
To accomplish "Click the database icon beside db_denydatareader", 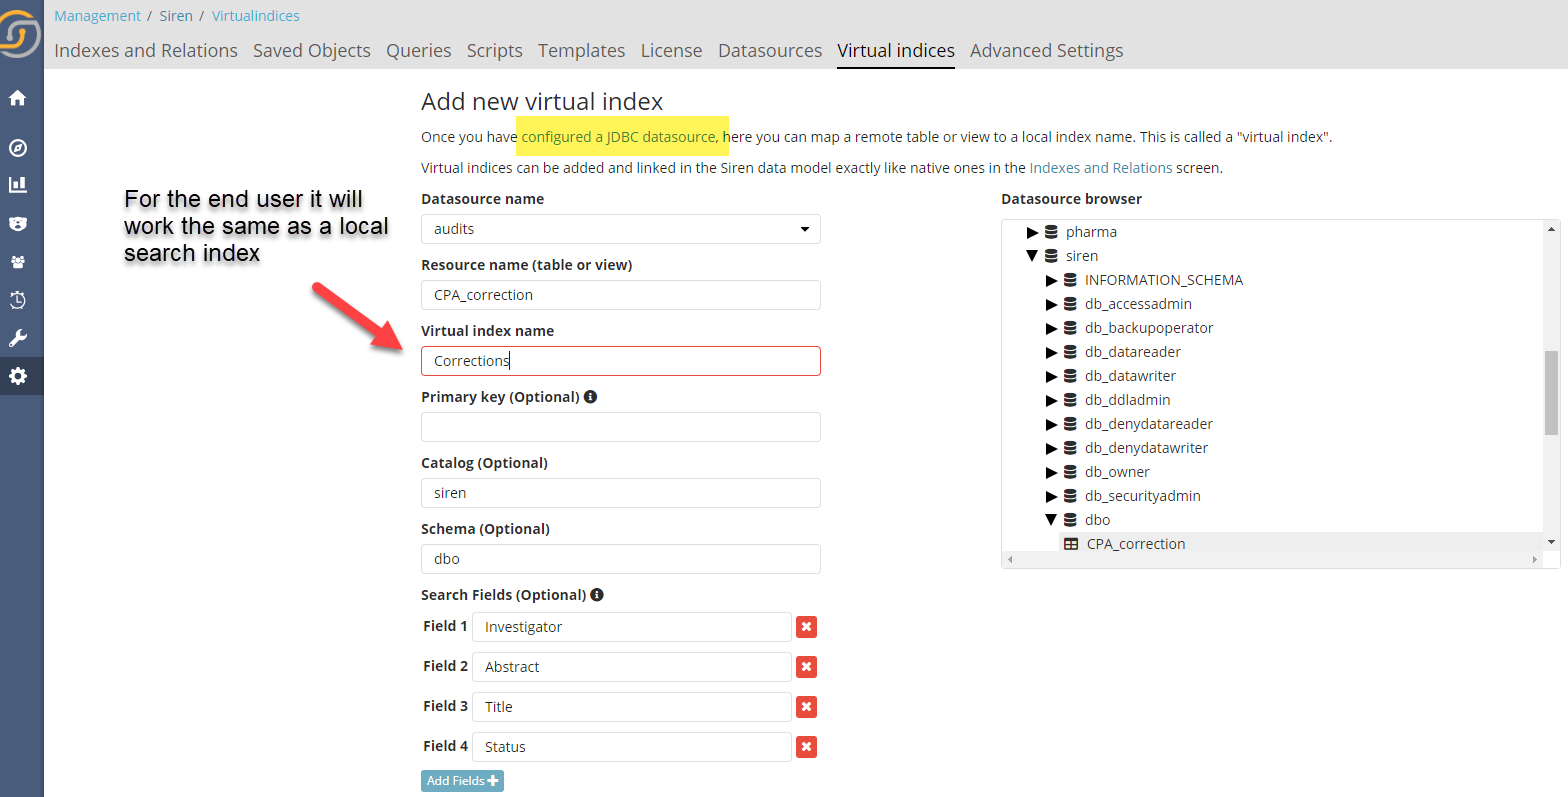I will tap(1070, 424).
